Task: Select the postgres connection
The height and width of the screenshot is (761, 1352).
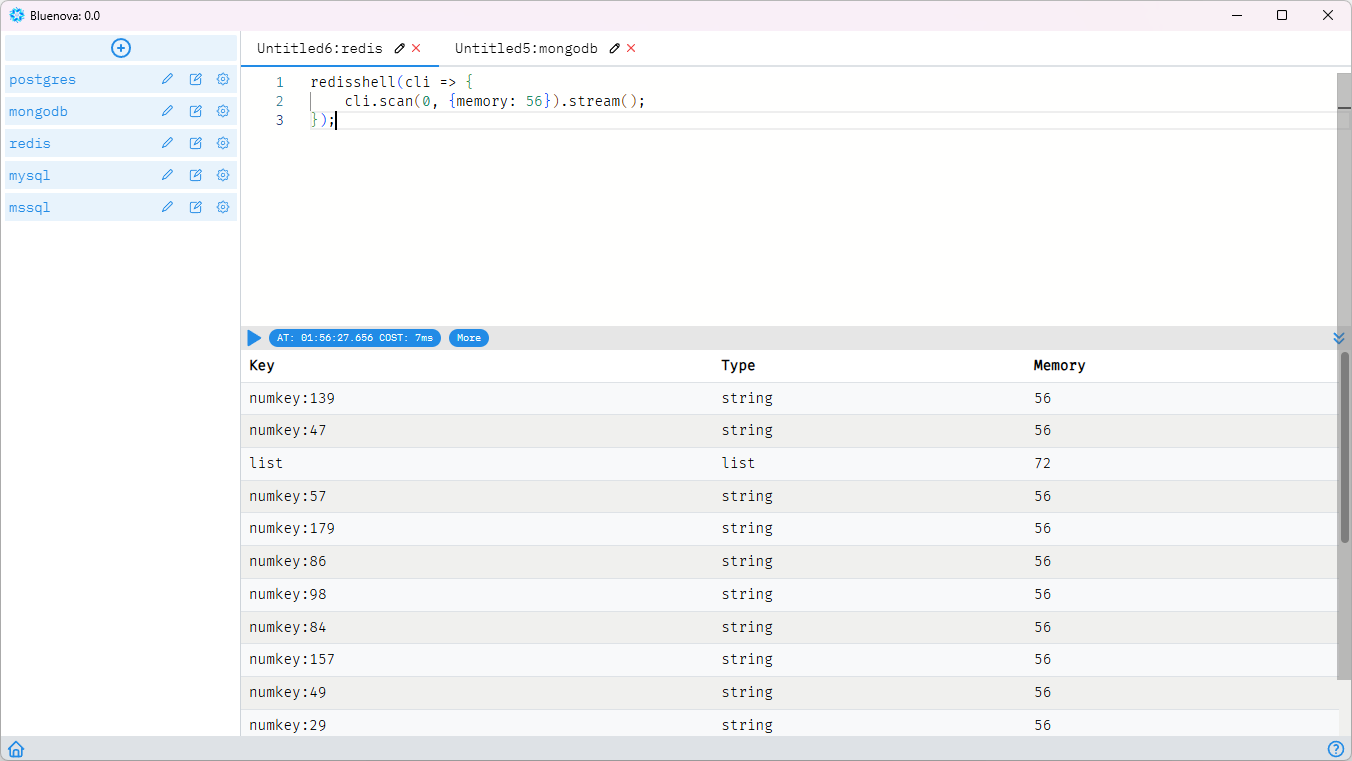Action: pos(42,79)
